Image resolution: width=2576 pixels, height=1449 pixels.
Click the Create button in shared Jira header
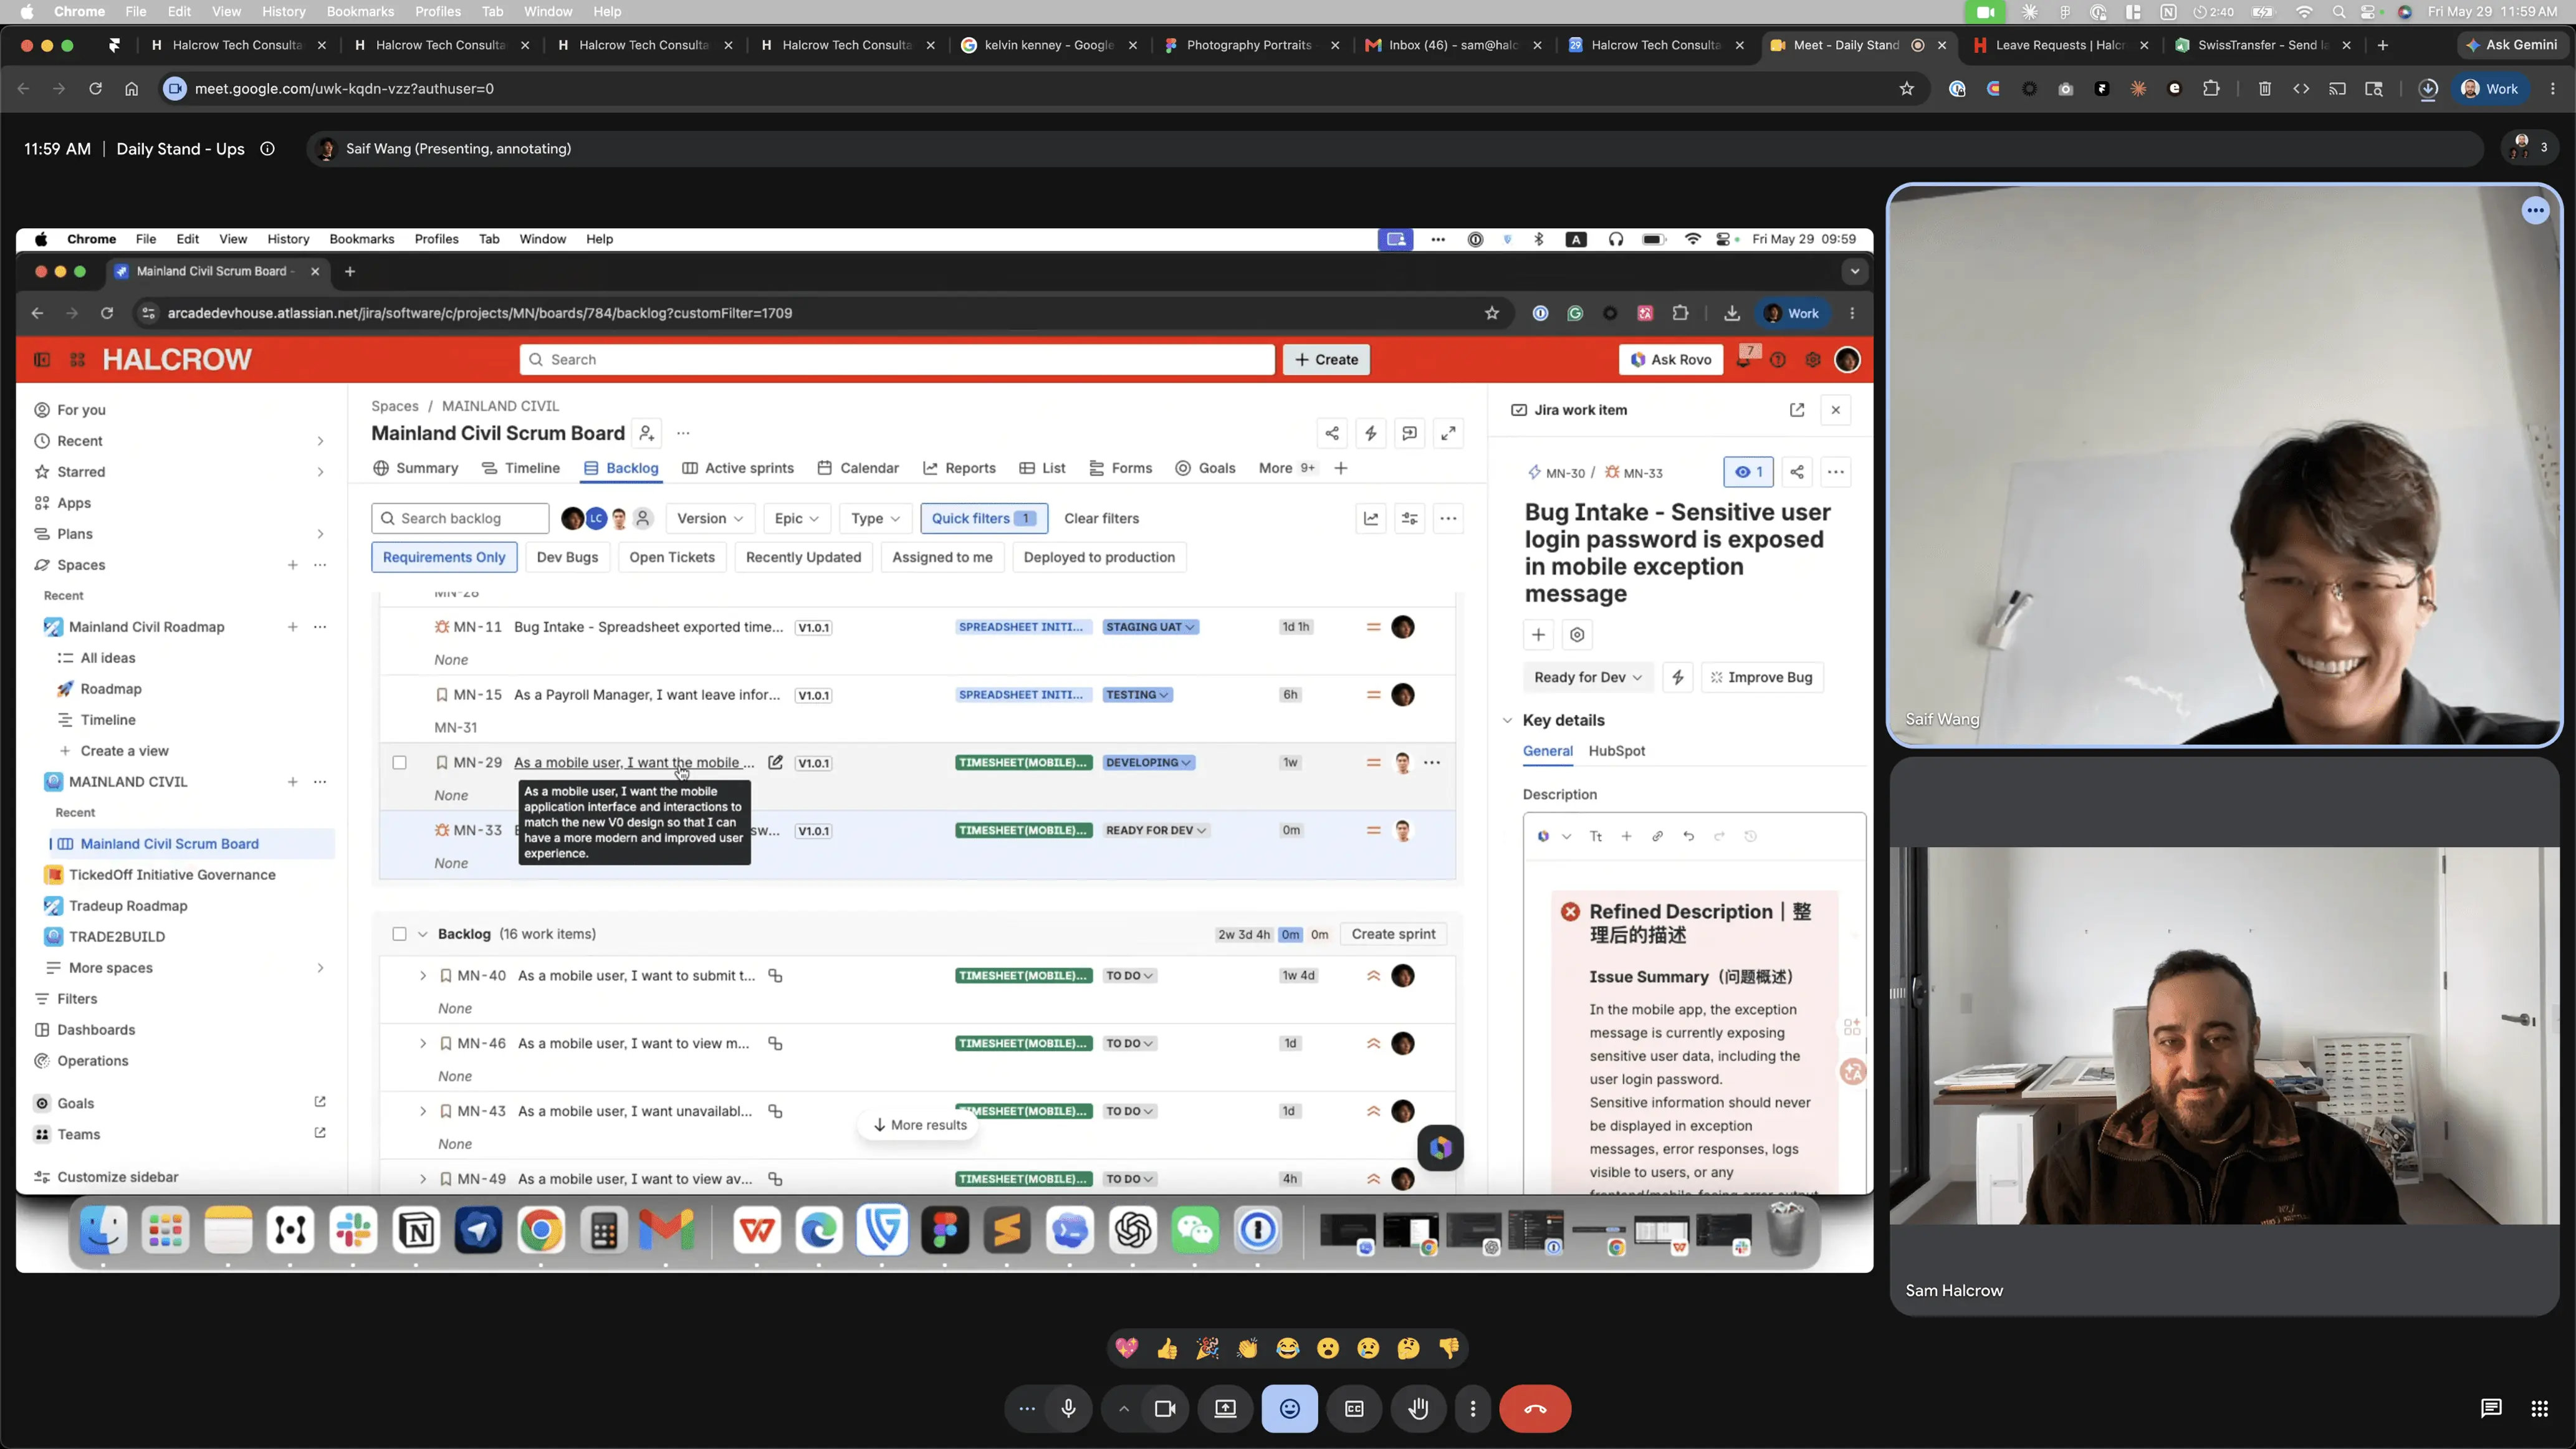tap(1326, 360)
